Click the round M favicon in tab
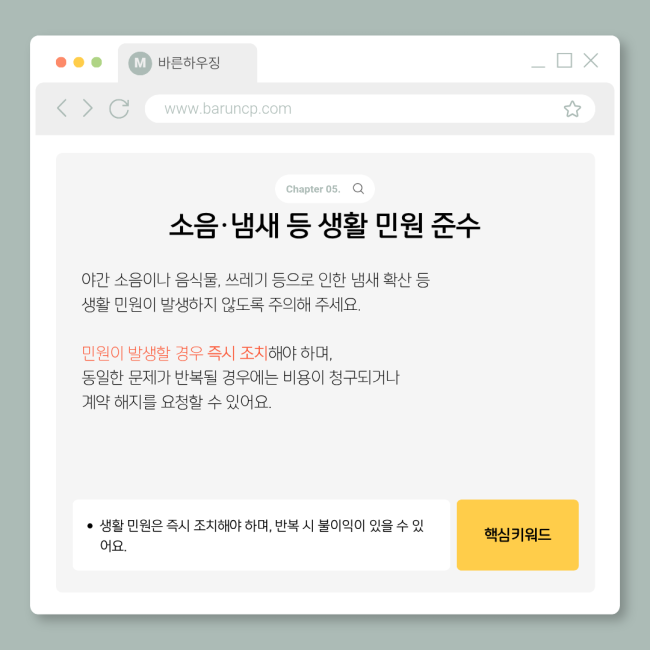 pyautogui.click(x=140, y=63)
